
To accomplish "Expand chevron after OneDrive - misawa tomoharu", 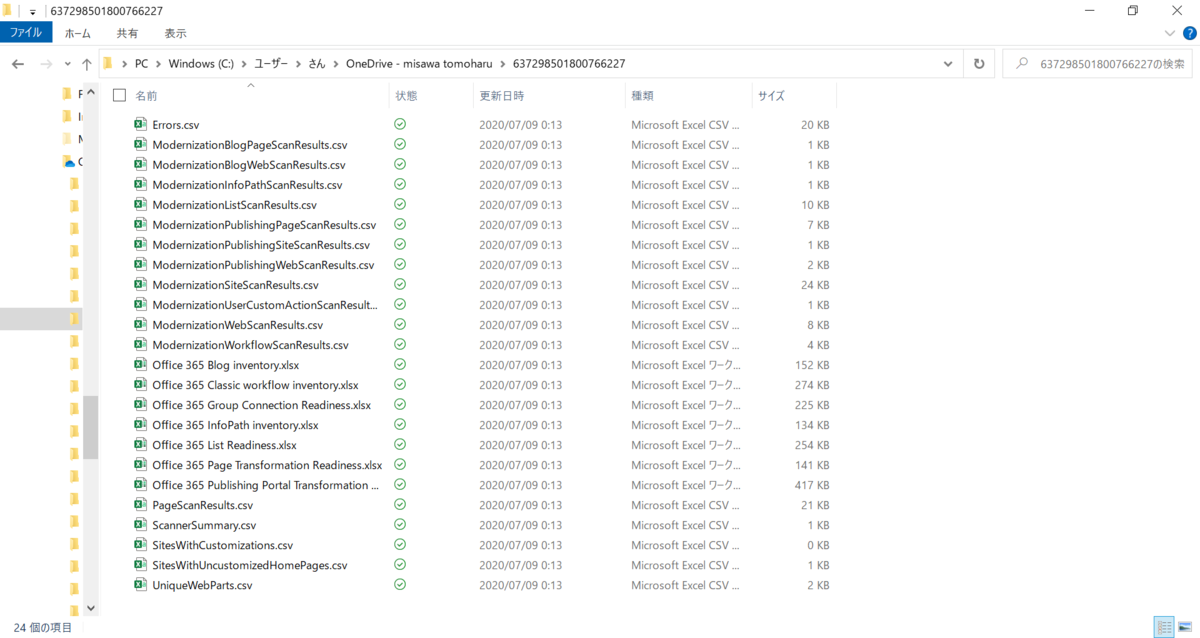I will [x=503, y=64].
